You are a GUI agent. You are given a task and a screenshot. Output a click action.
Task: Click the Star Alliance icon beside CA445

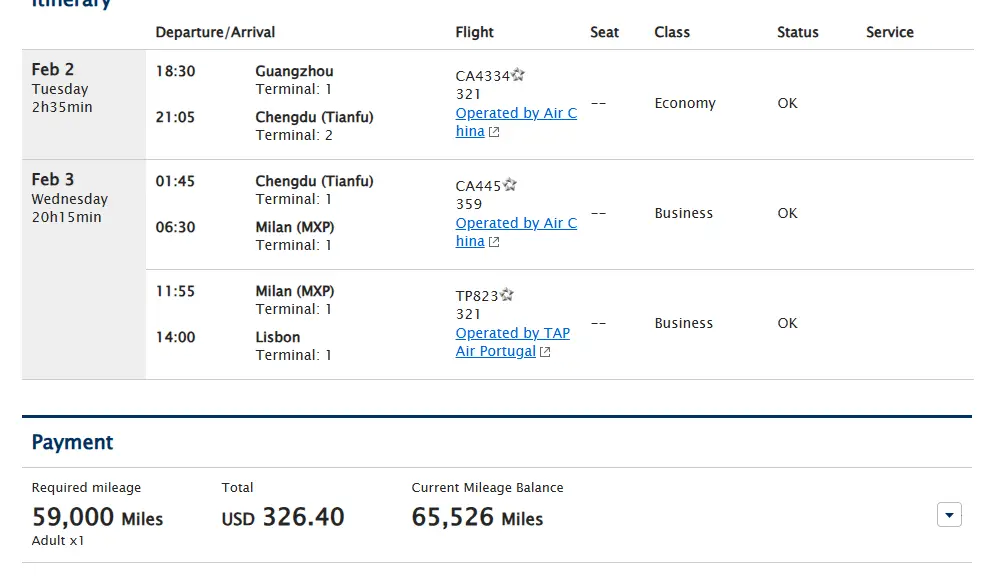[510, 185]
